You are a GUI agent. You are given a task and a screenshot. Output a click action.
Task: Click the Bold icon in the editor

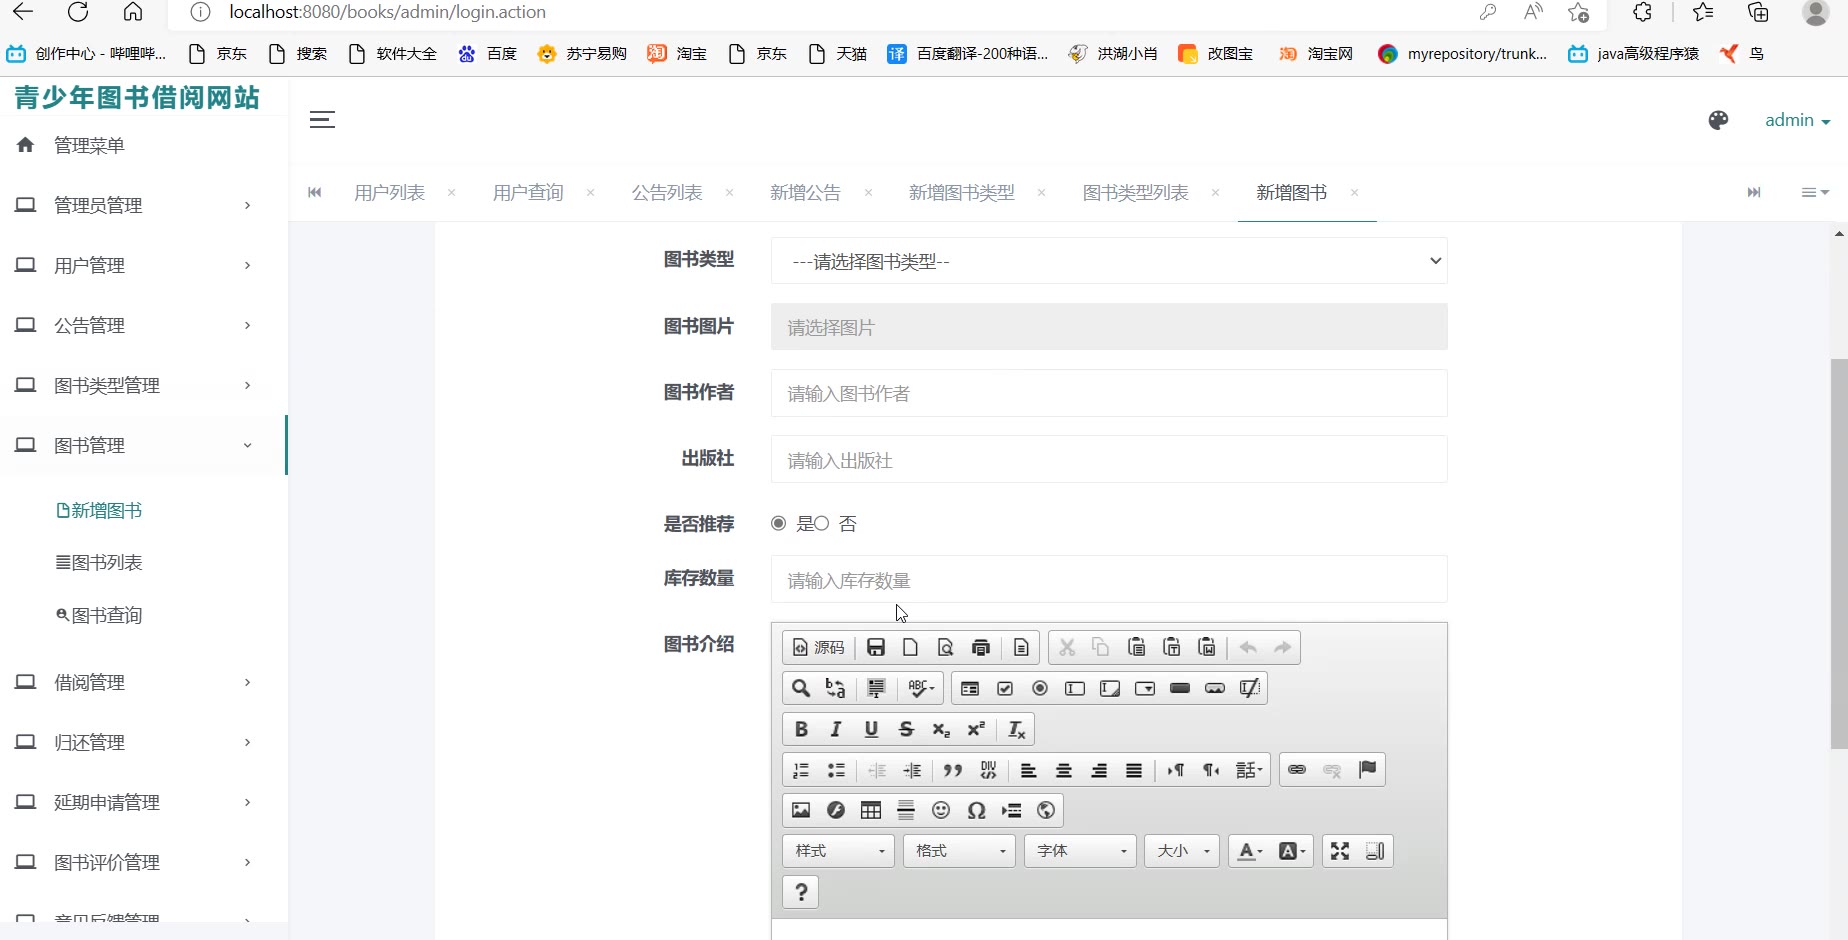(801, 729)
